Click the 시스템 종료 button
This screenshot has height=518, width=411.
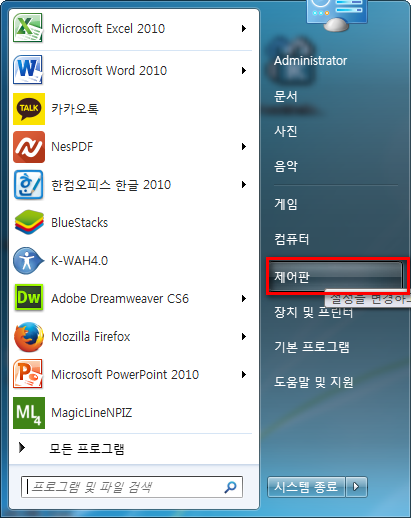click(x=307, y=487)
